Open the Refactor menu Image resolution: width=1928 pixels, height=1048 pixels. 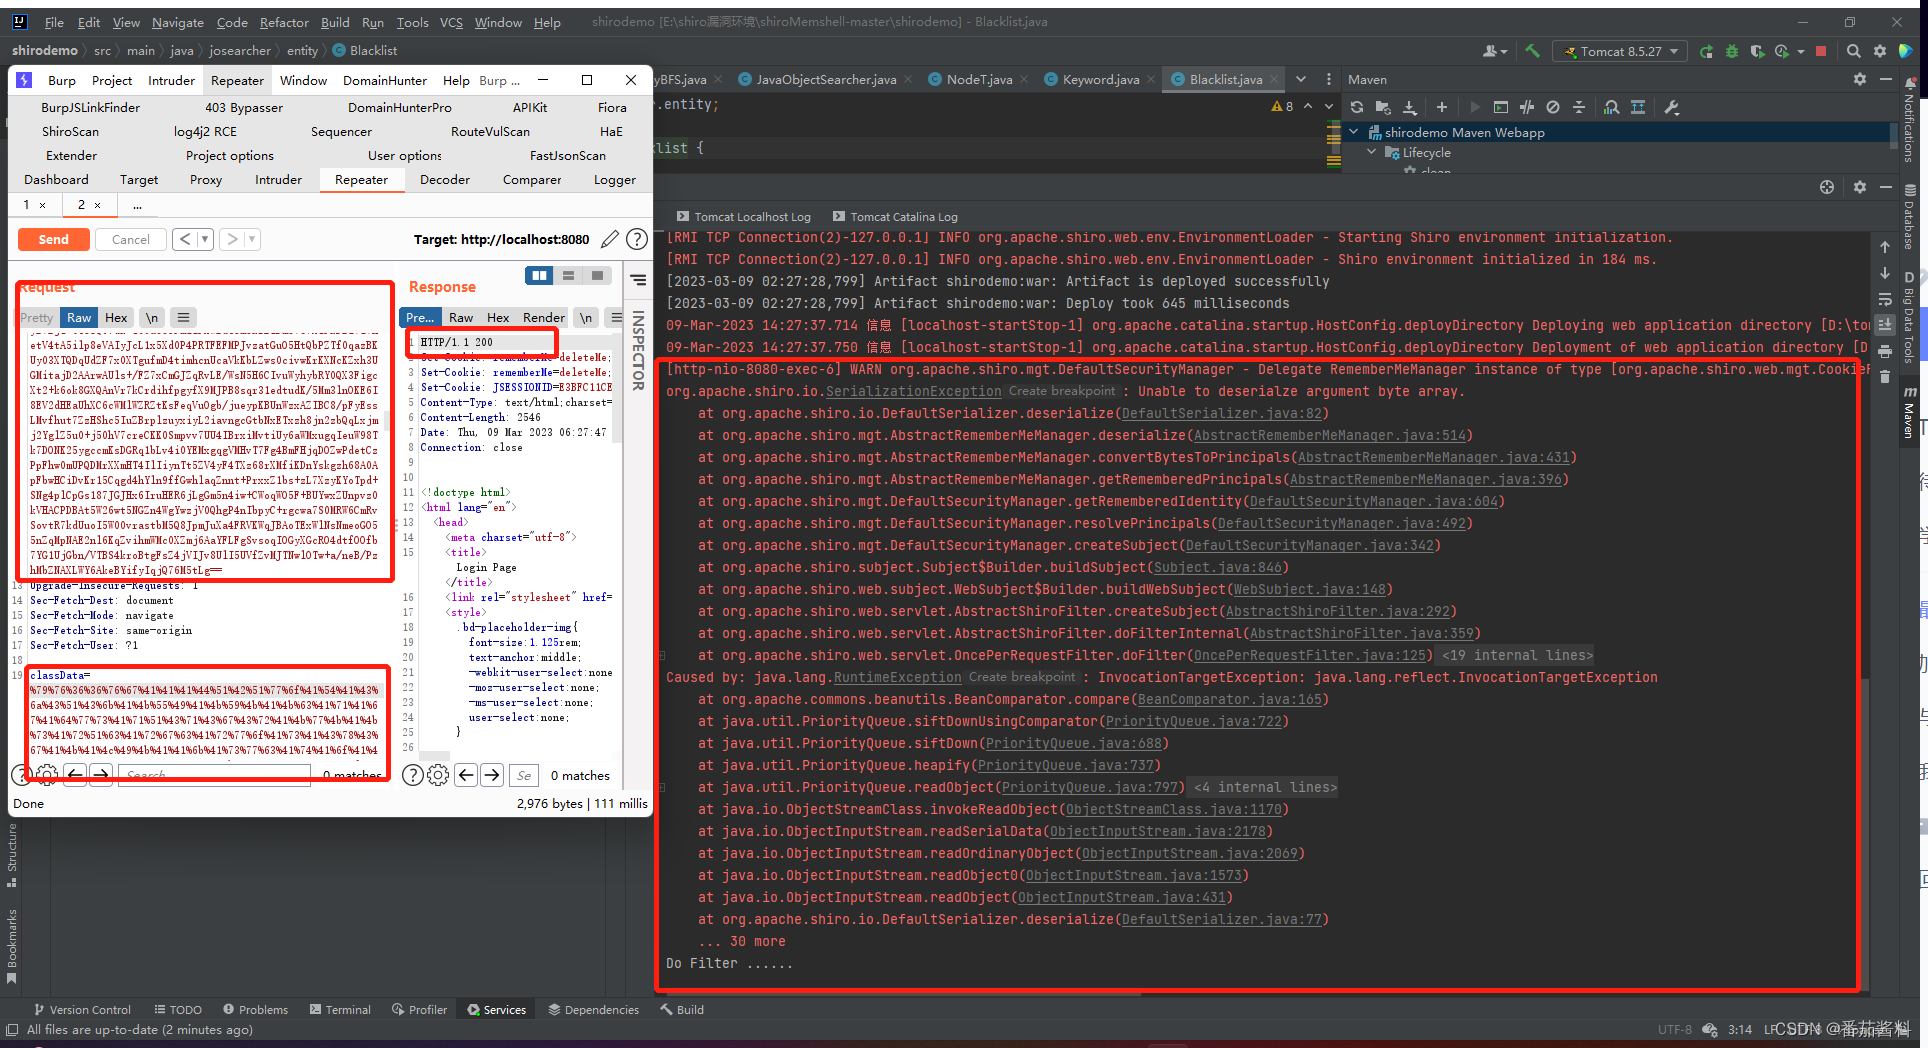(284, 22)
